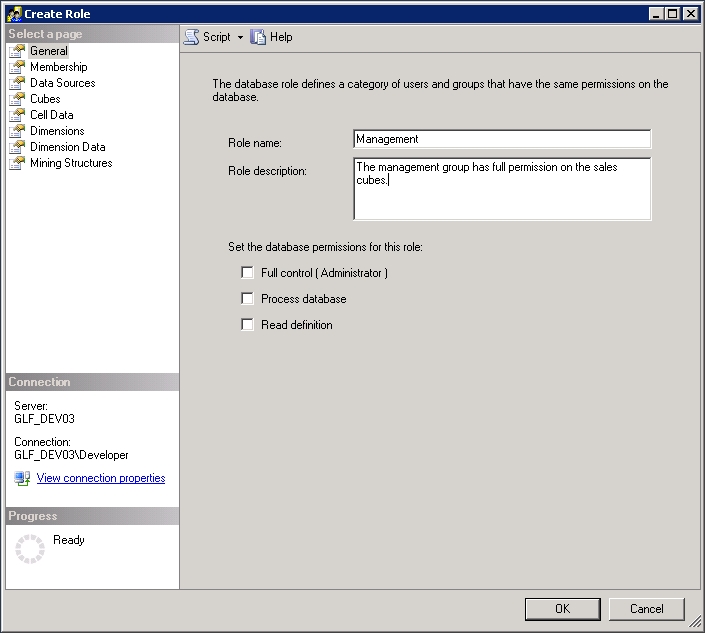Click the progress spinner indicator
705x633 pixels.
[30, 548]
